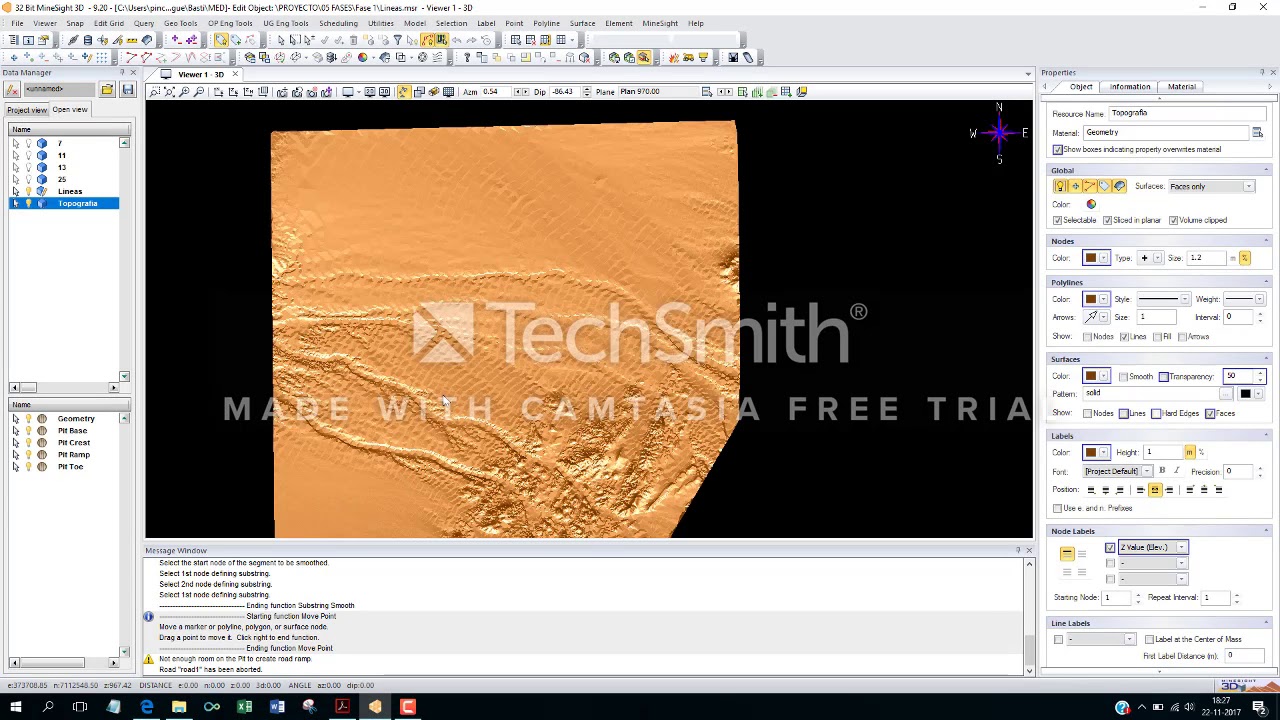The height and width of the screenshot is (720, 1280).
Task: Select the highlighted node label placement icon
Action: coord(1067,553)
